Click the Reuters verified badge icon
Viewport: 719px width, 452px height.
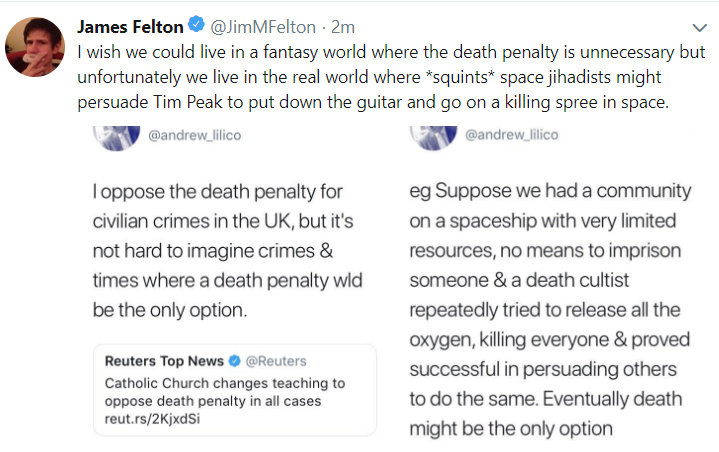tap(235, 361)
